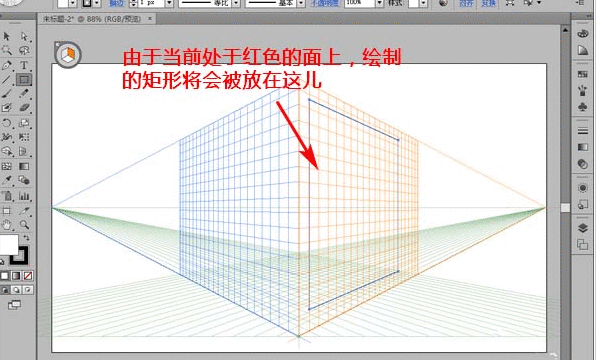This screenshot has height=360, width=598.
Task: Select the Symbol Sprayer tool
Action: tap(6, 196)
